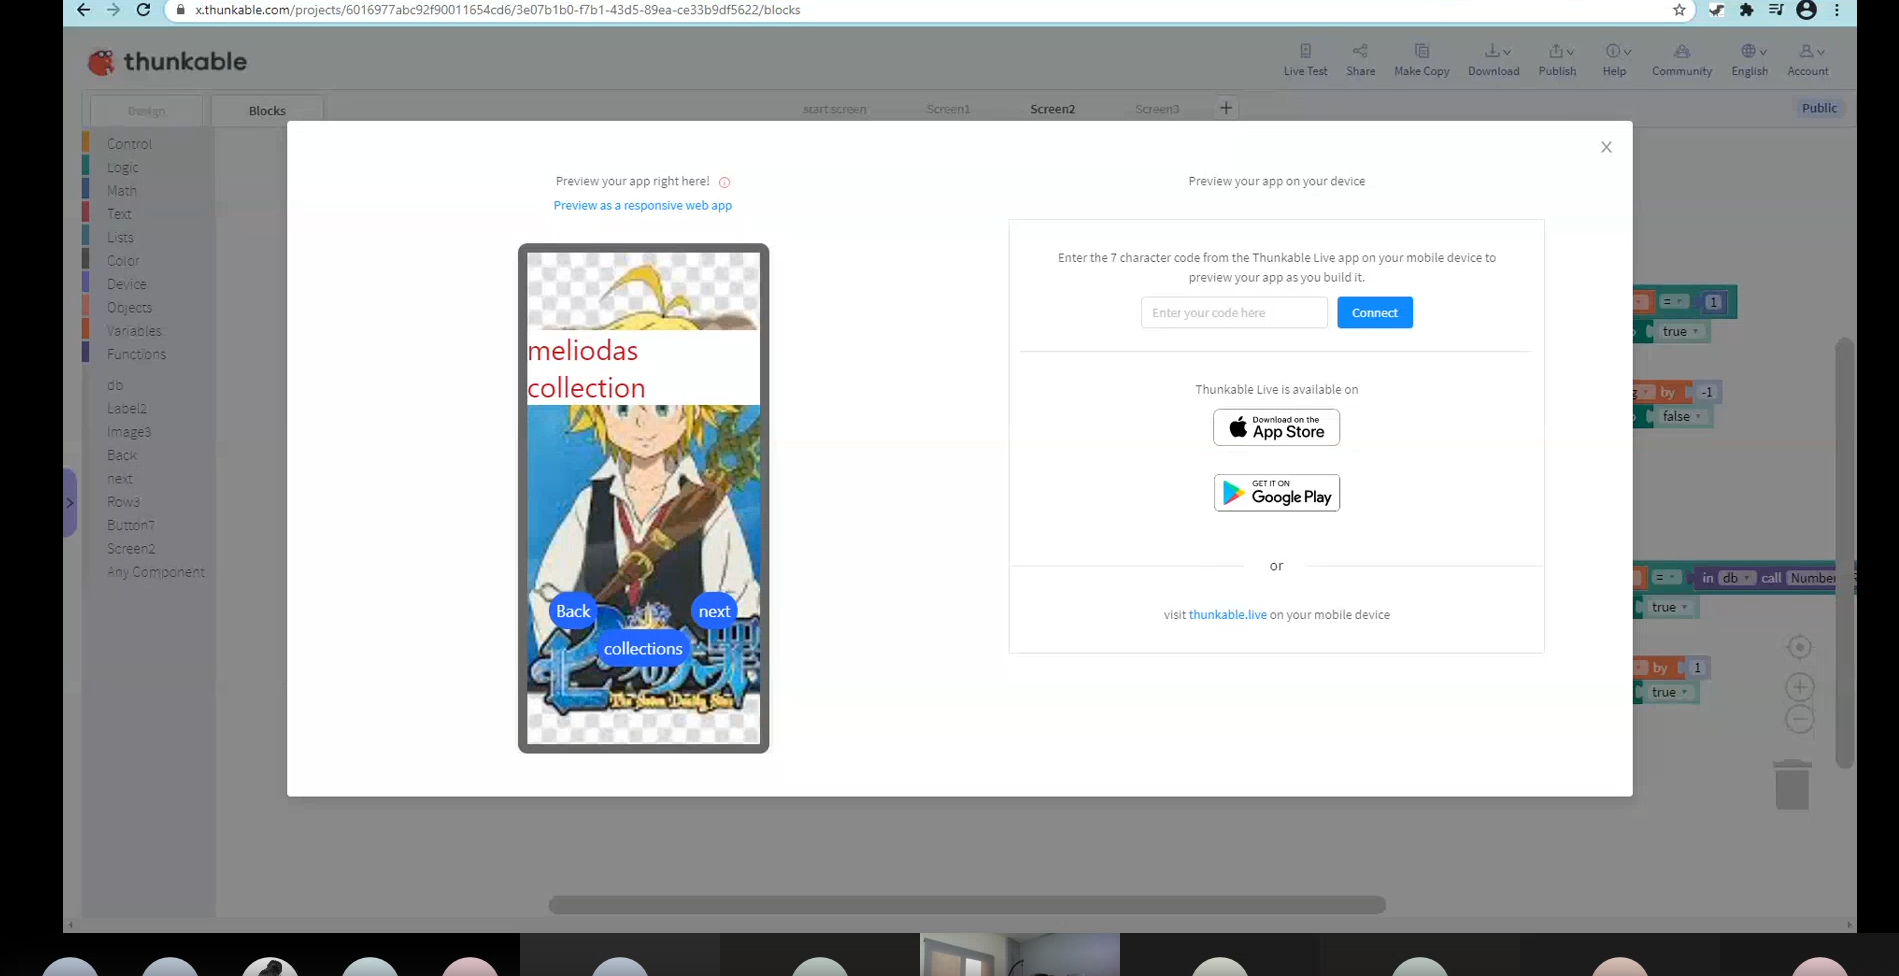Open the Variables blocks category
The width and height of the screenshot is (1899, 976).
click(134, 331)
